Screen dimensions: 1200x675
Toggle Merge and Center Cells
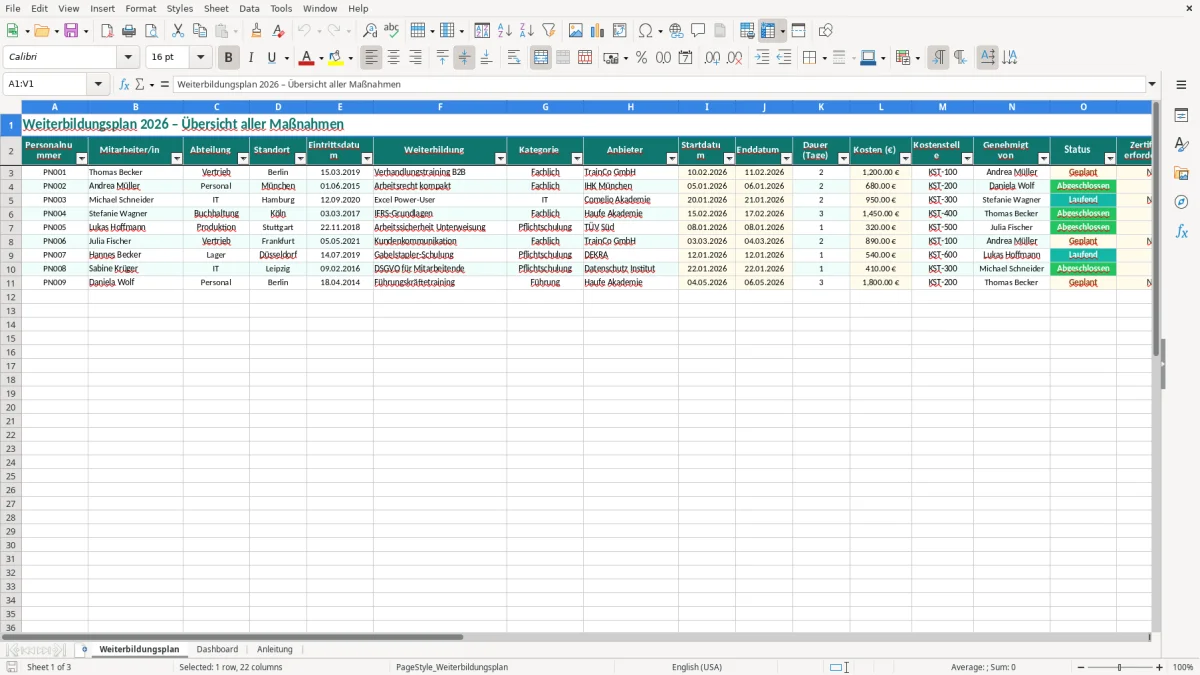tap(541, 58)
